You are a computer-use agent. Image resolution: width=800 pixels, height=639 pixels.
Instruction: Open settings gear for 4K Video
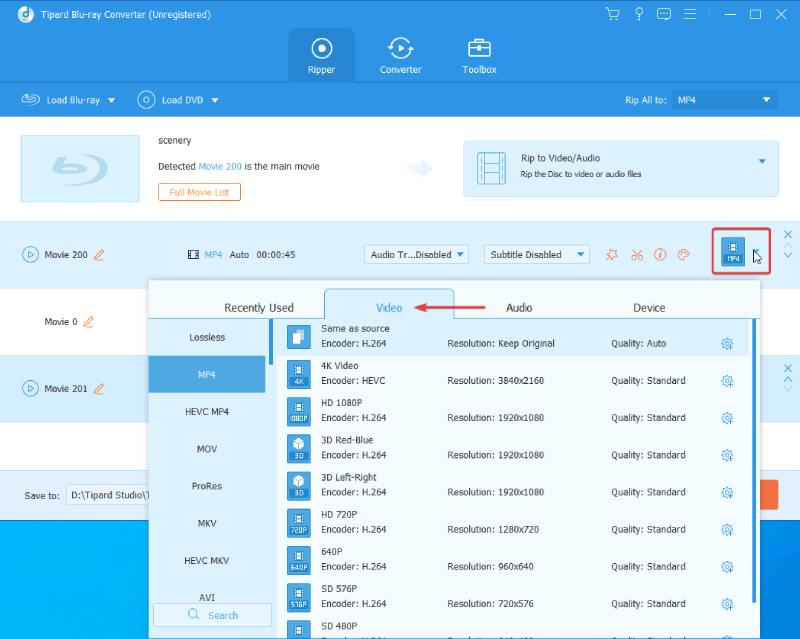[x=727, y=381]
